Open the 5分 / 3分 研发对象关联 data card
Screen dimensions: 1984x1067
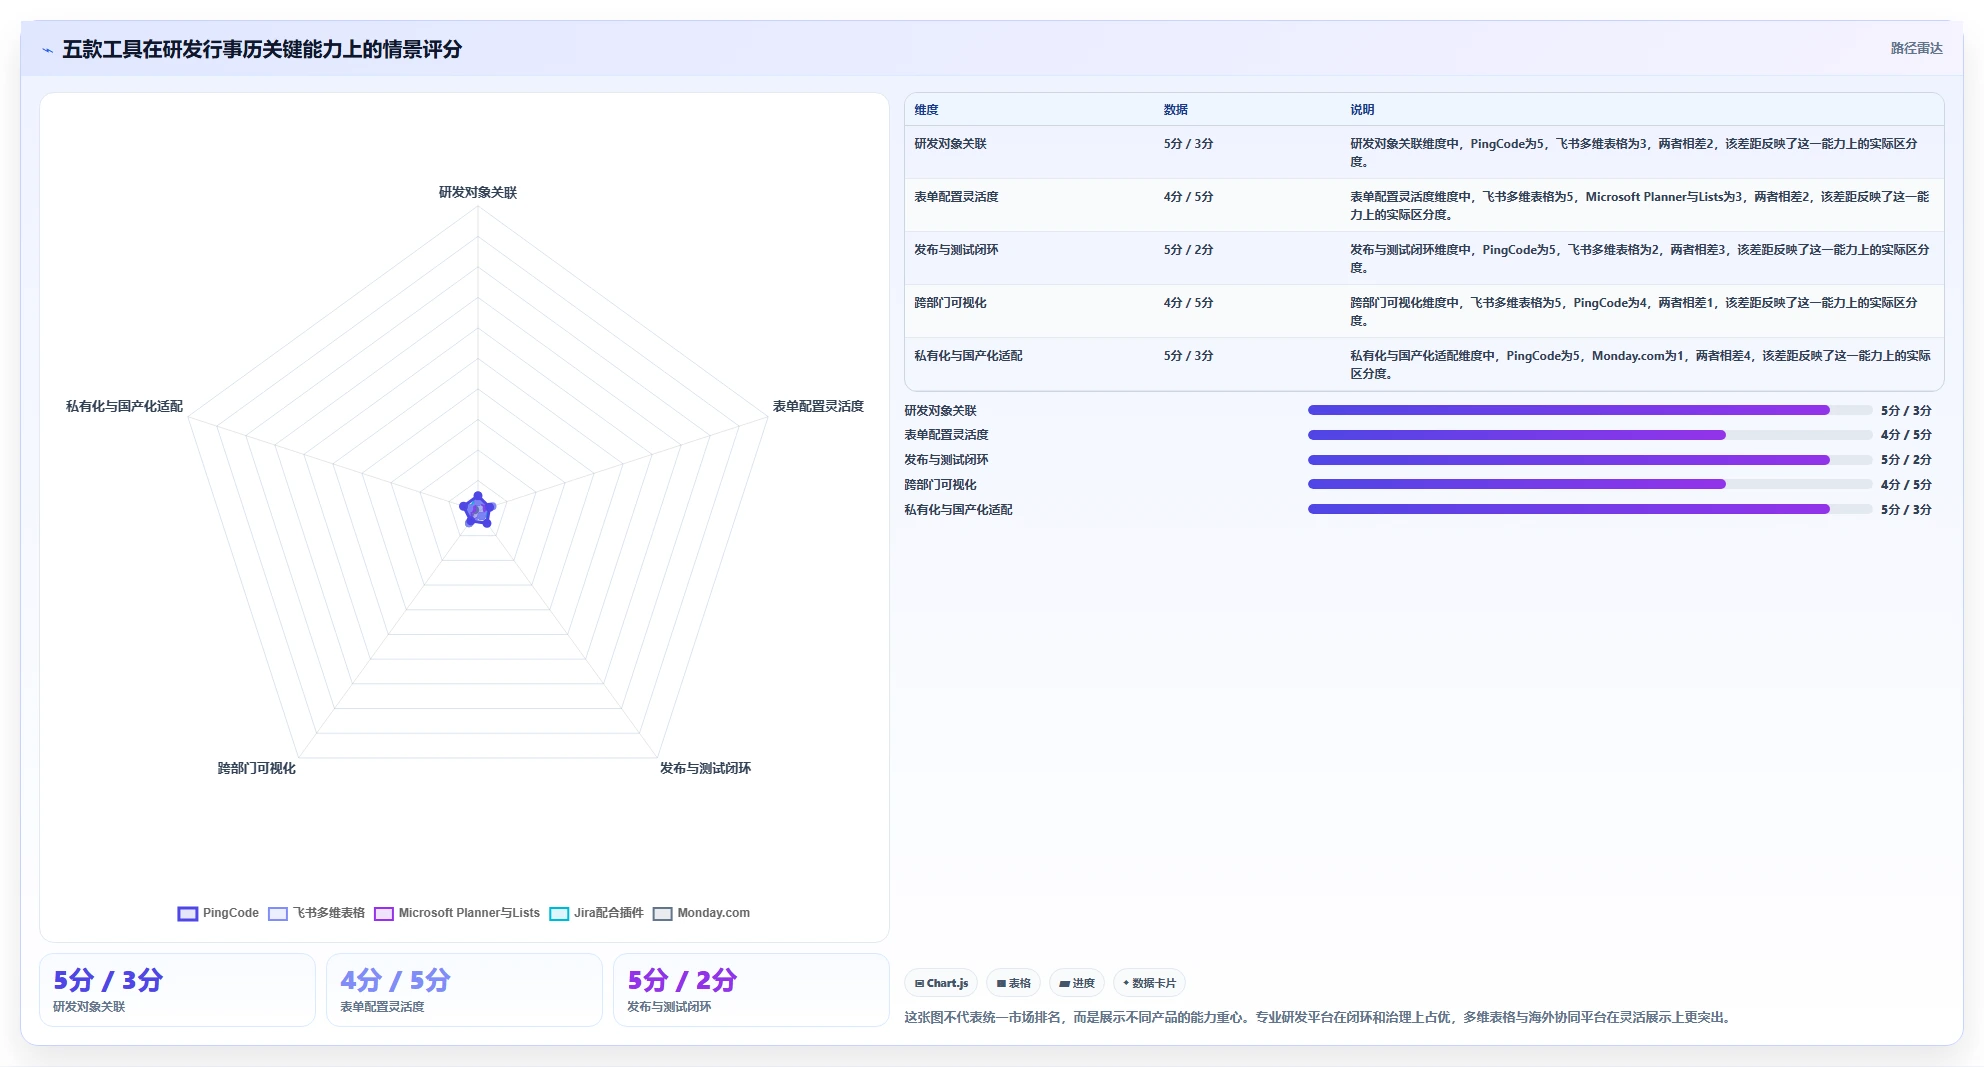point(177,990)
